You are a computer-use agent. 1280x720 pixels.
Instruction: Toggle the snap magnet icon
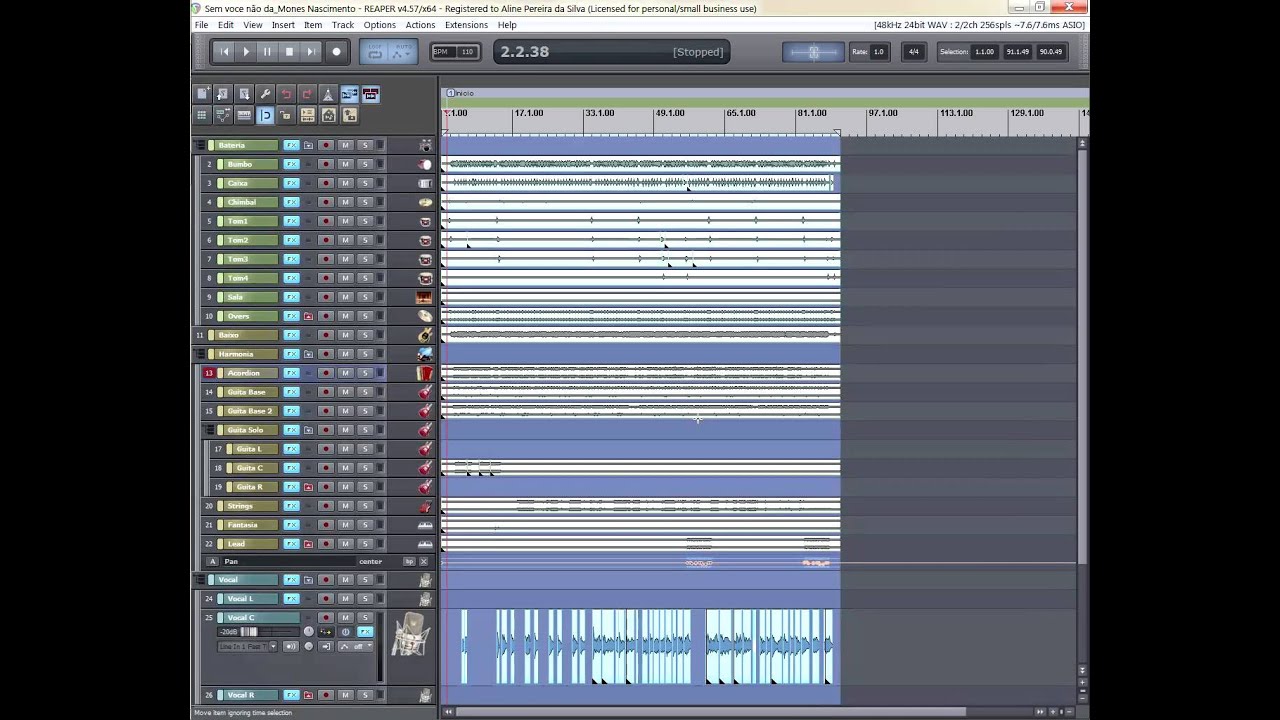pyautogui.click(x=265, y=115)
